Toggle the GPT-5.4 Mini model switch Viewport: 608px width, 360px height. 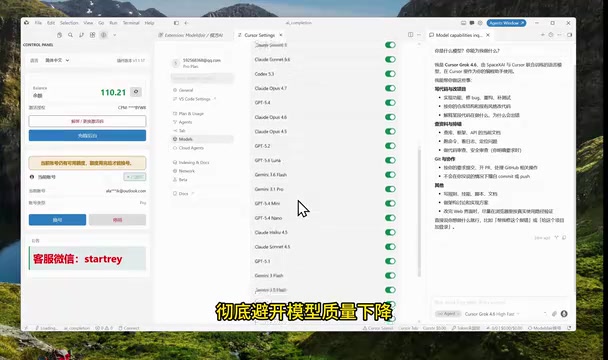tap(390, 203)
